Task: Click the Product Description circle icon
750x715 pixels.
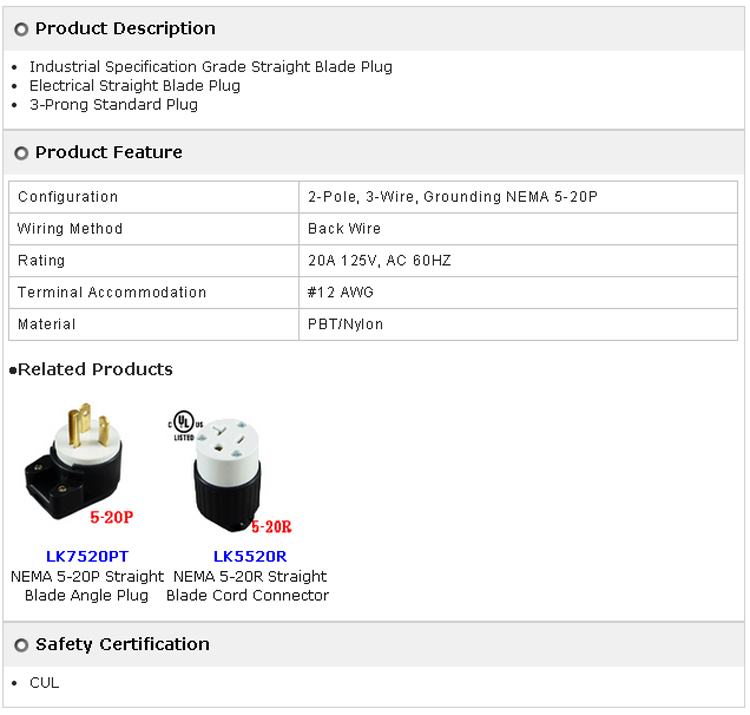Action: point(21,30)
